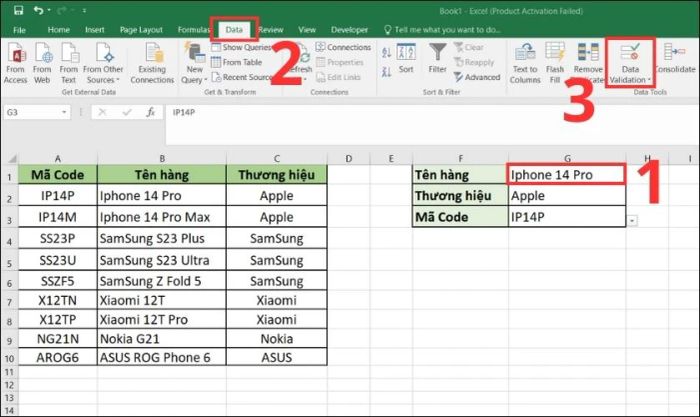Click Properties button in Connections group
The width and height of the screenshot is (700, 417).
[x=340, y=62]
